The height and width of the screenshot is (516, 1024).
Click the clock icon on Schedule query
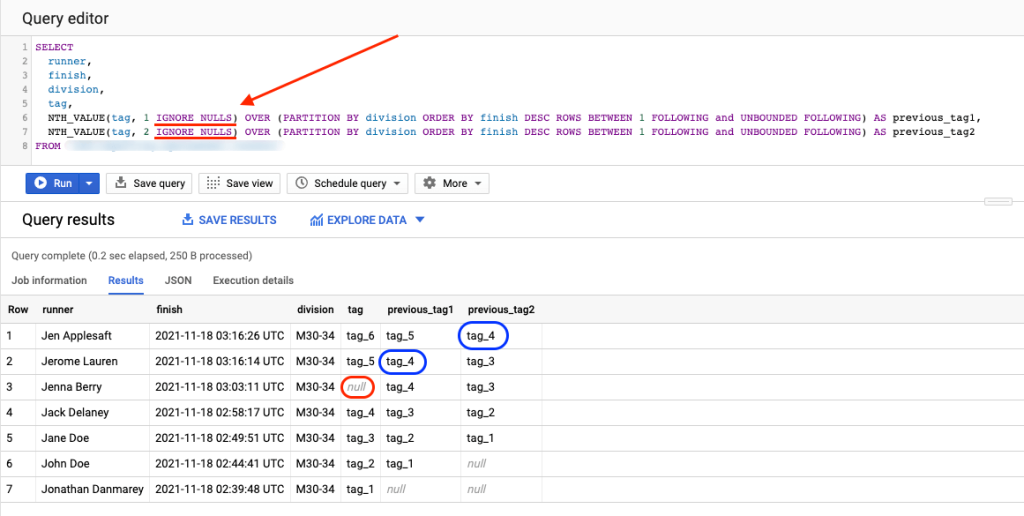click(x=301, y=184)
